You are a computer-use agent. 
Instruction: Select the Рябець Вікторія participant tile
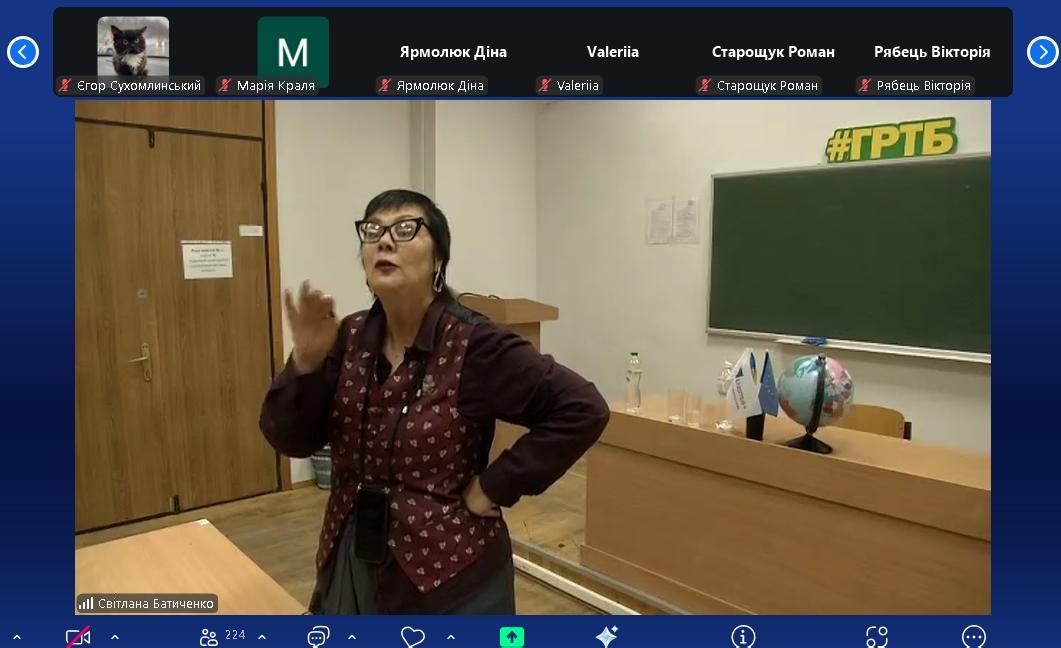pos(932,52)
